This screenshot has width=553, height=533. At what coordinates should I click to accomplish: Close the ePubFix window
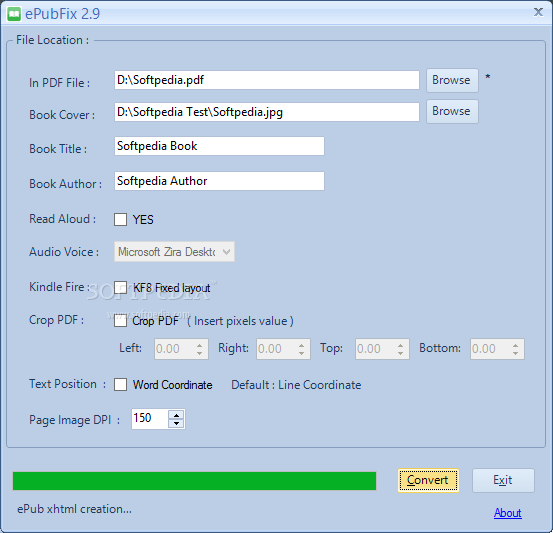click(538, 12)
